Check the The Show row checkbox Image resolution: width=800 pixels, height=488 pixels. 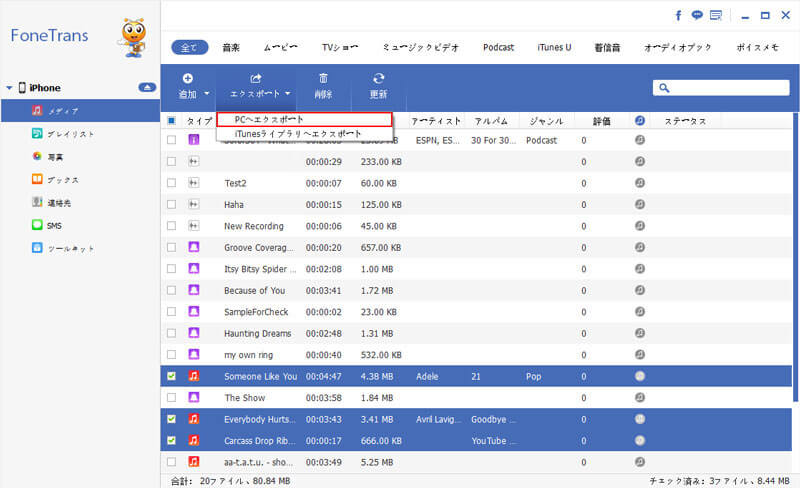click(171, 397)
